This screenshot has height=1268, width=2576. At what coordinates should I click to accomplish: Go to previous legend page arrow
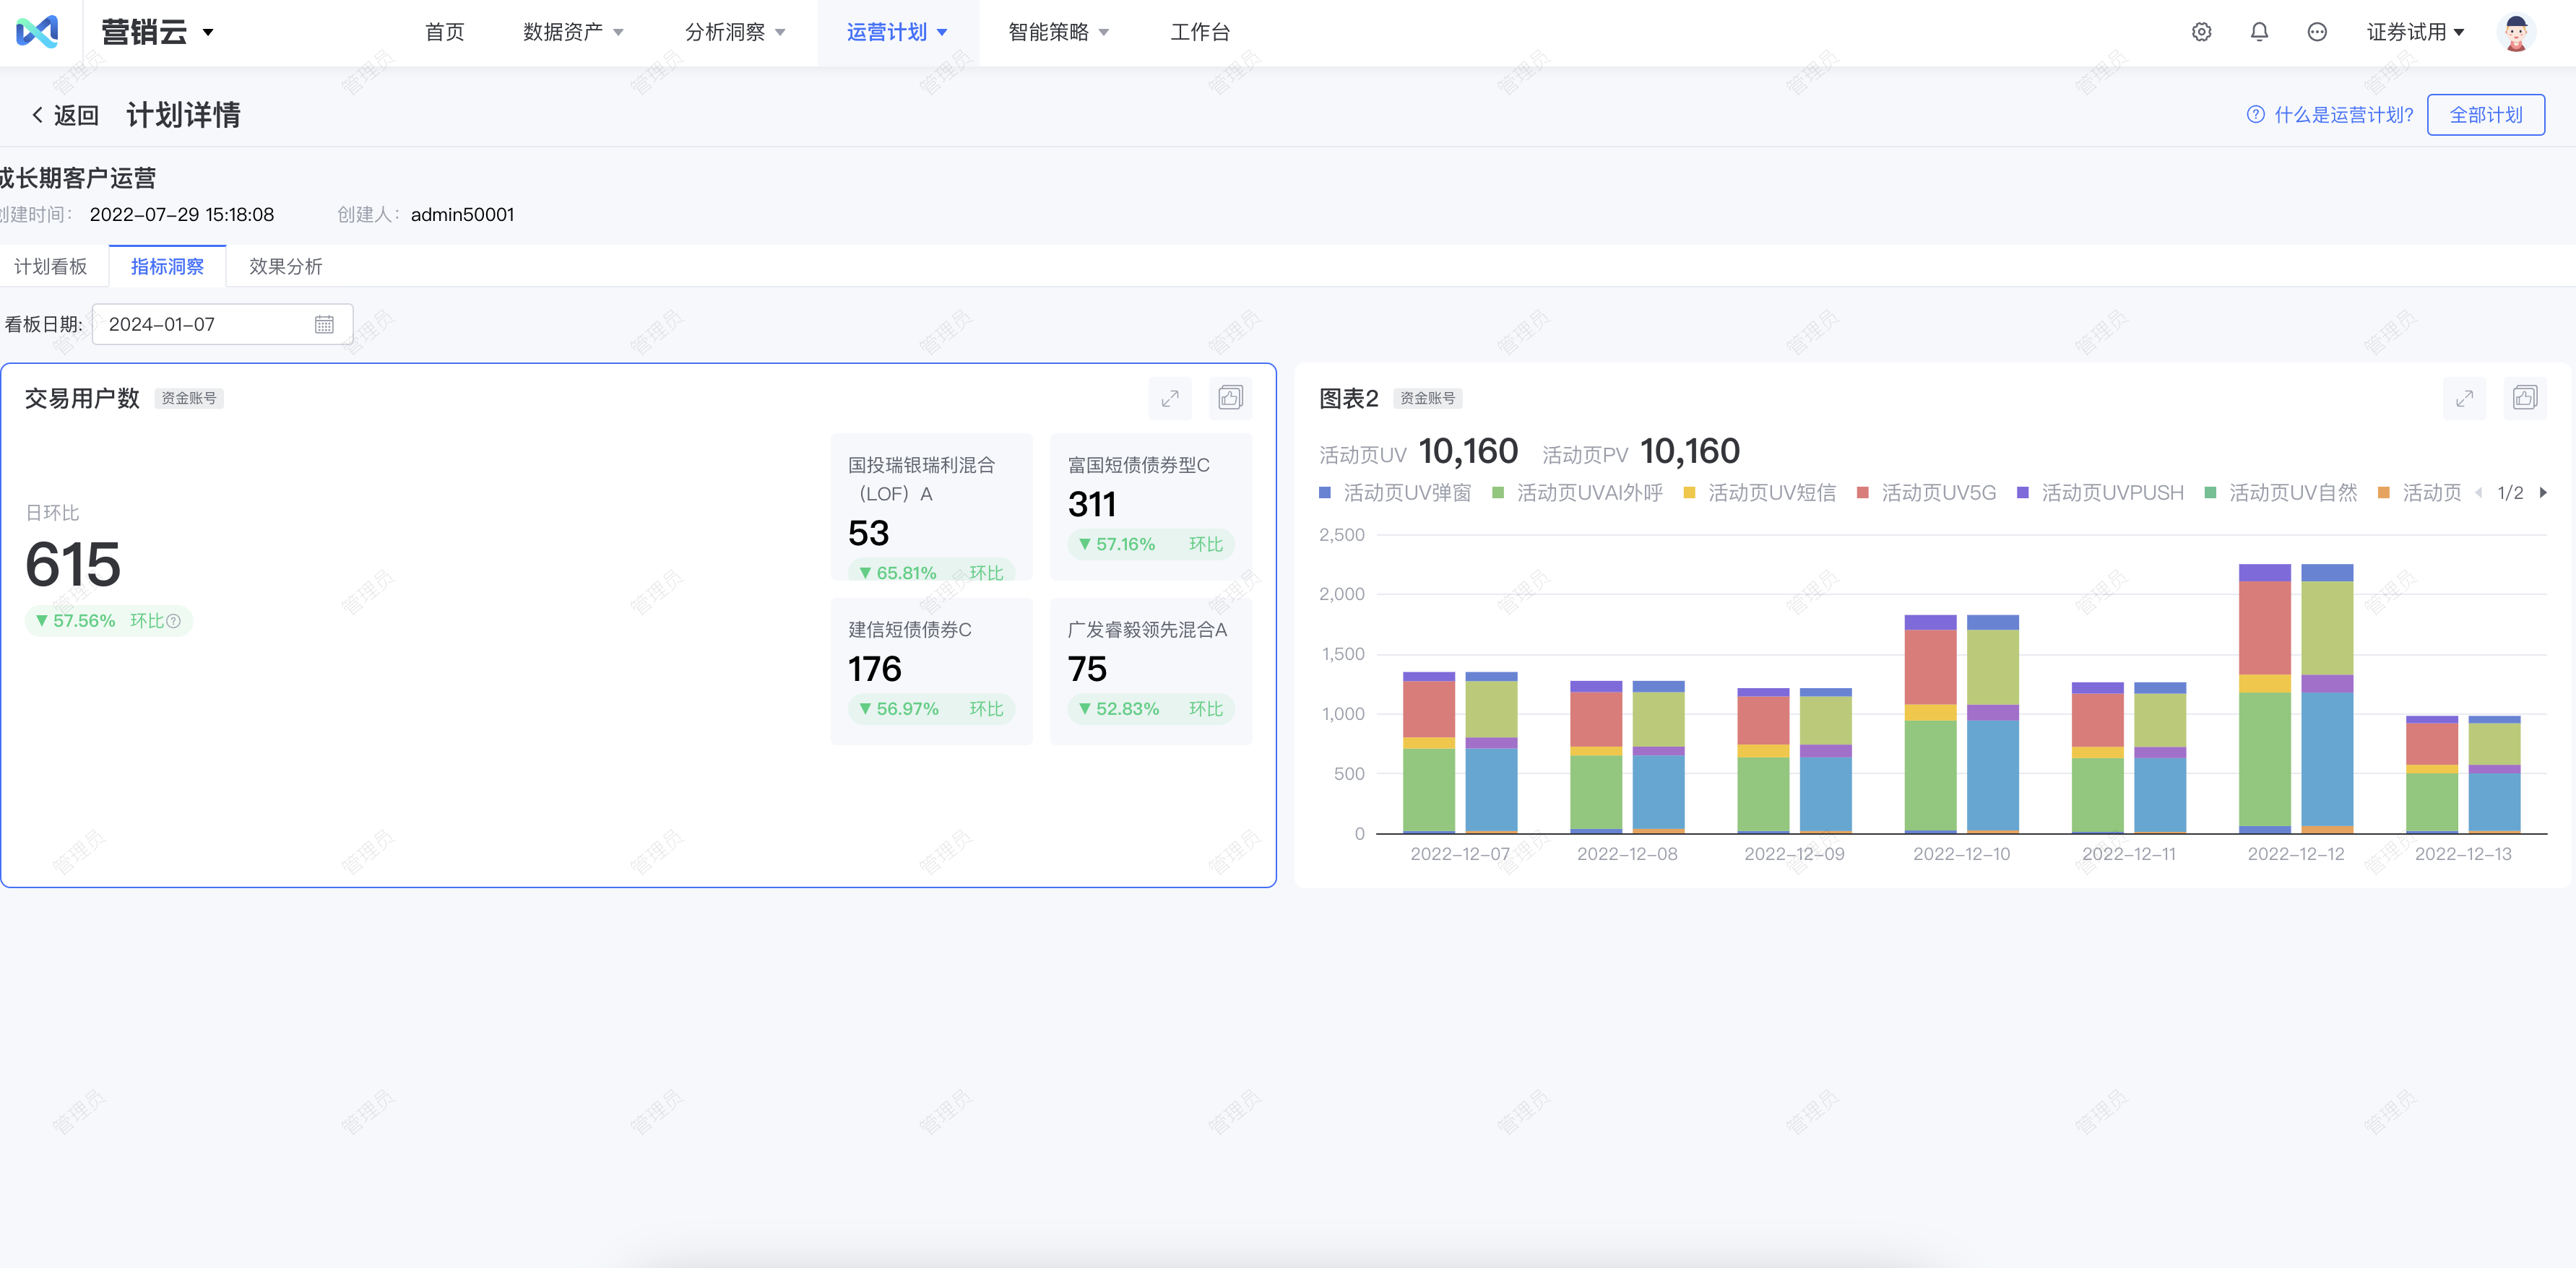click(2478, 492)
